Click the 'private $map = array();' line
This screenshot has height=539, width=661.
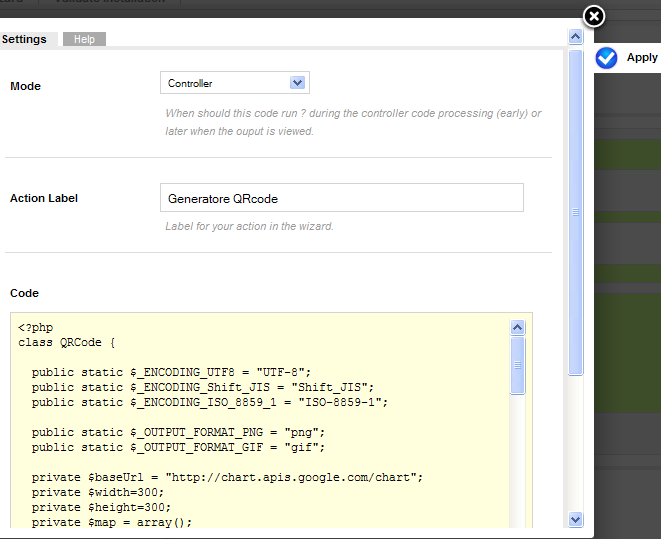[112, 523]
